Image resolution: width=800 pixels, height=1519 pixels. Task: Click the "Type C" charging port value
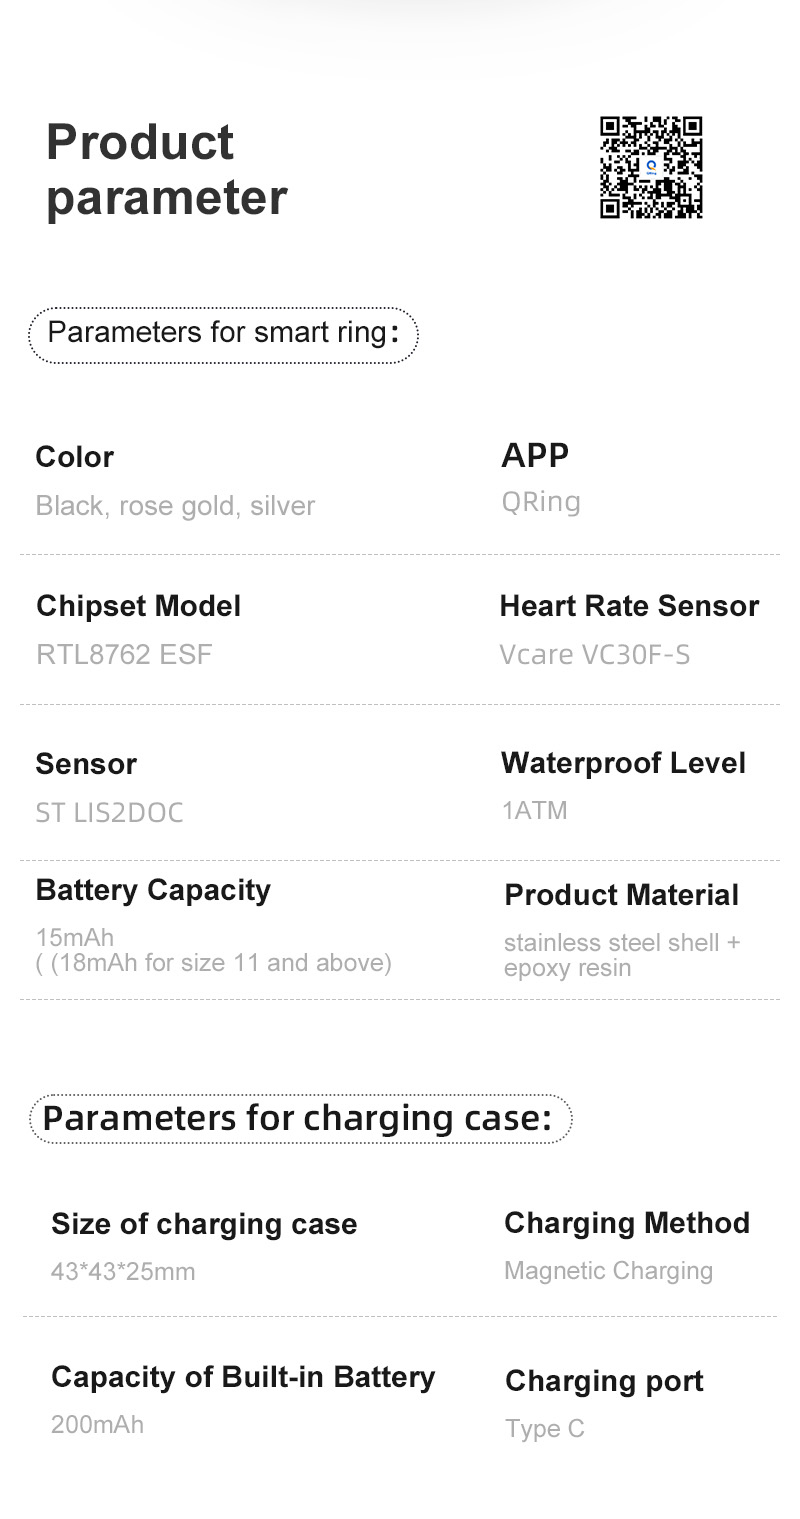544,1429
